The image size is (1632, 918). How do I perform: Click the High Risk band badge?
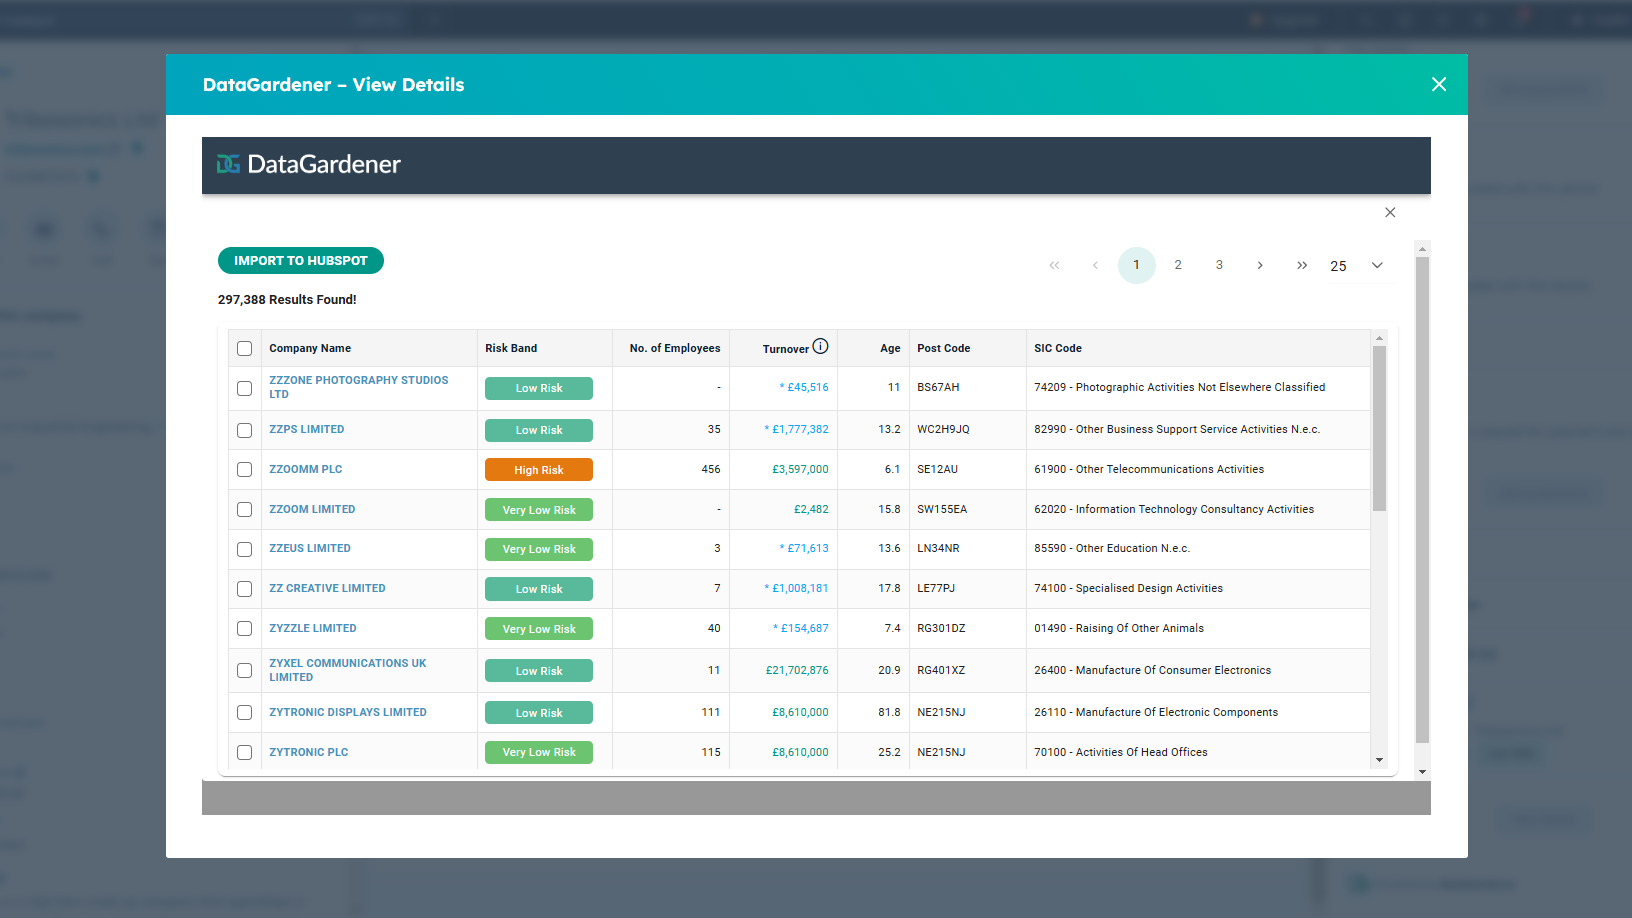coord(539,470)
